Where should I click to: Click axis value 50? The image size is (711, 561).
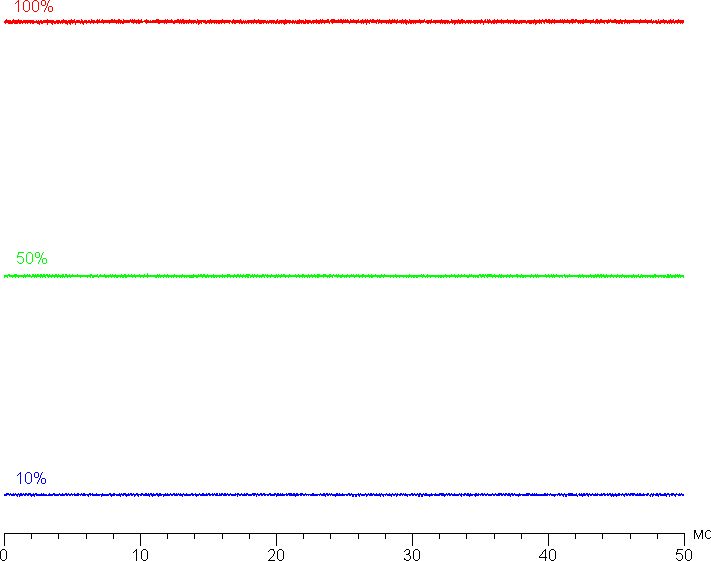(x=684, y=555)
